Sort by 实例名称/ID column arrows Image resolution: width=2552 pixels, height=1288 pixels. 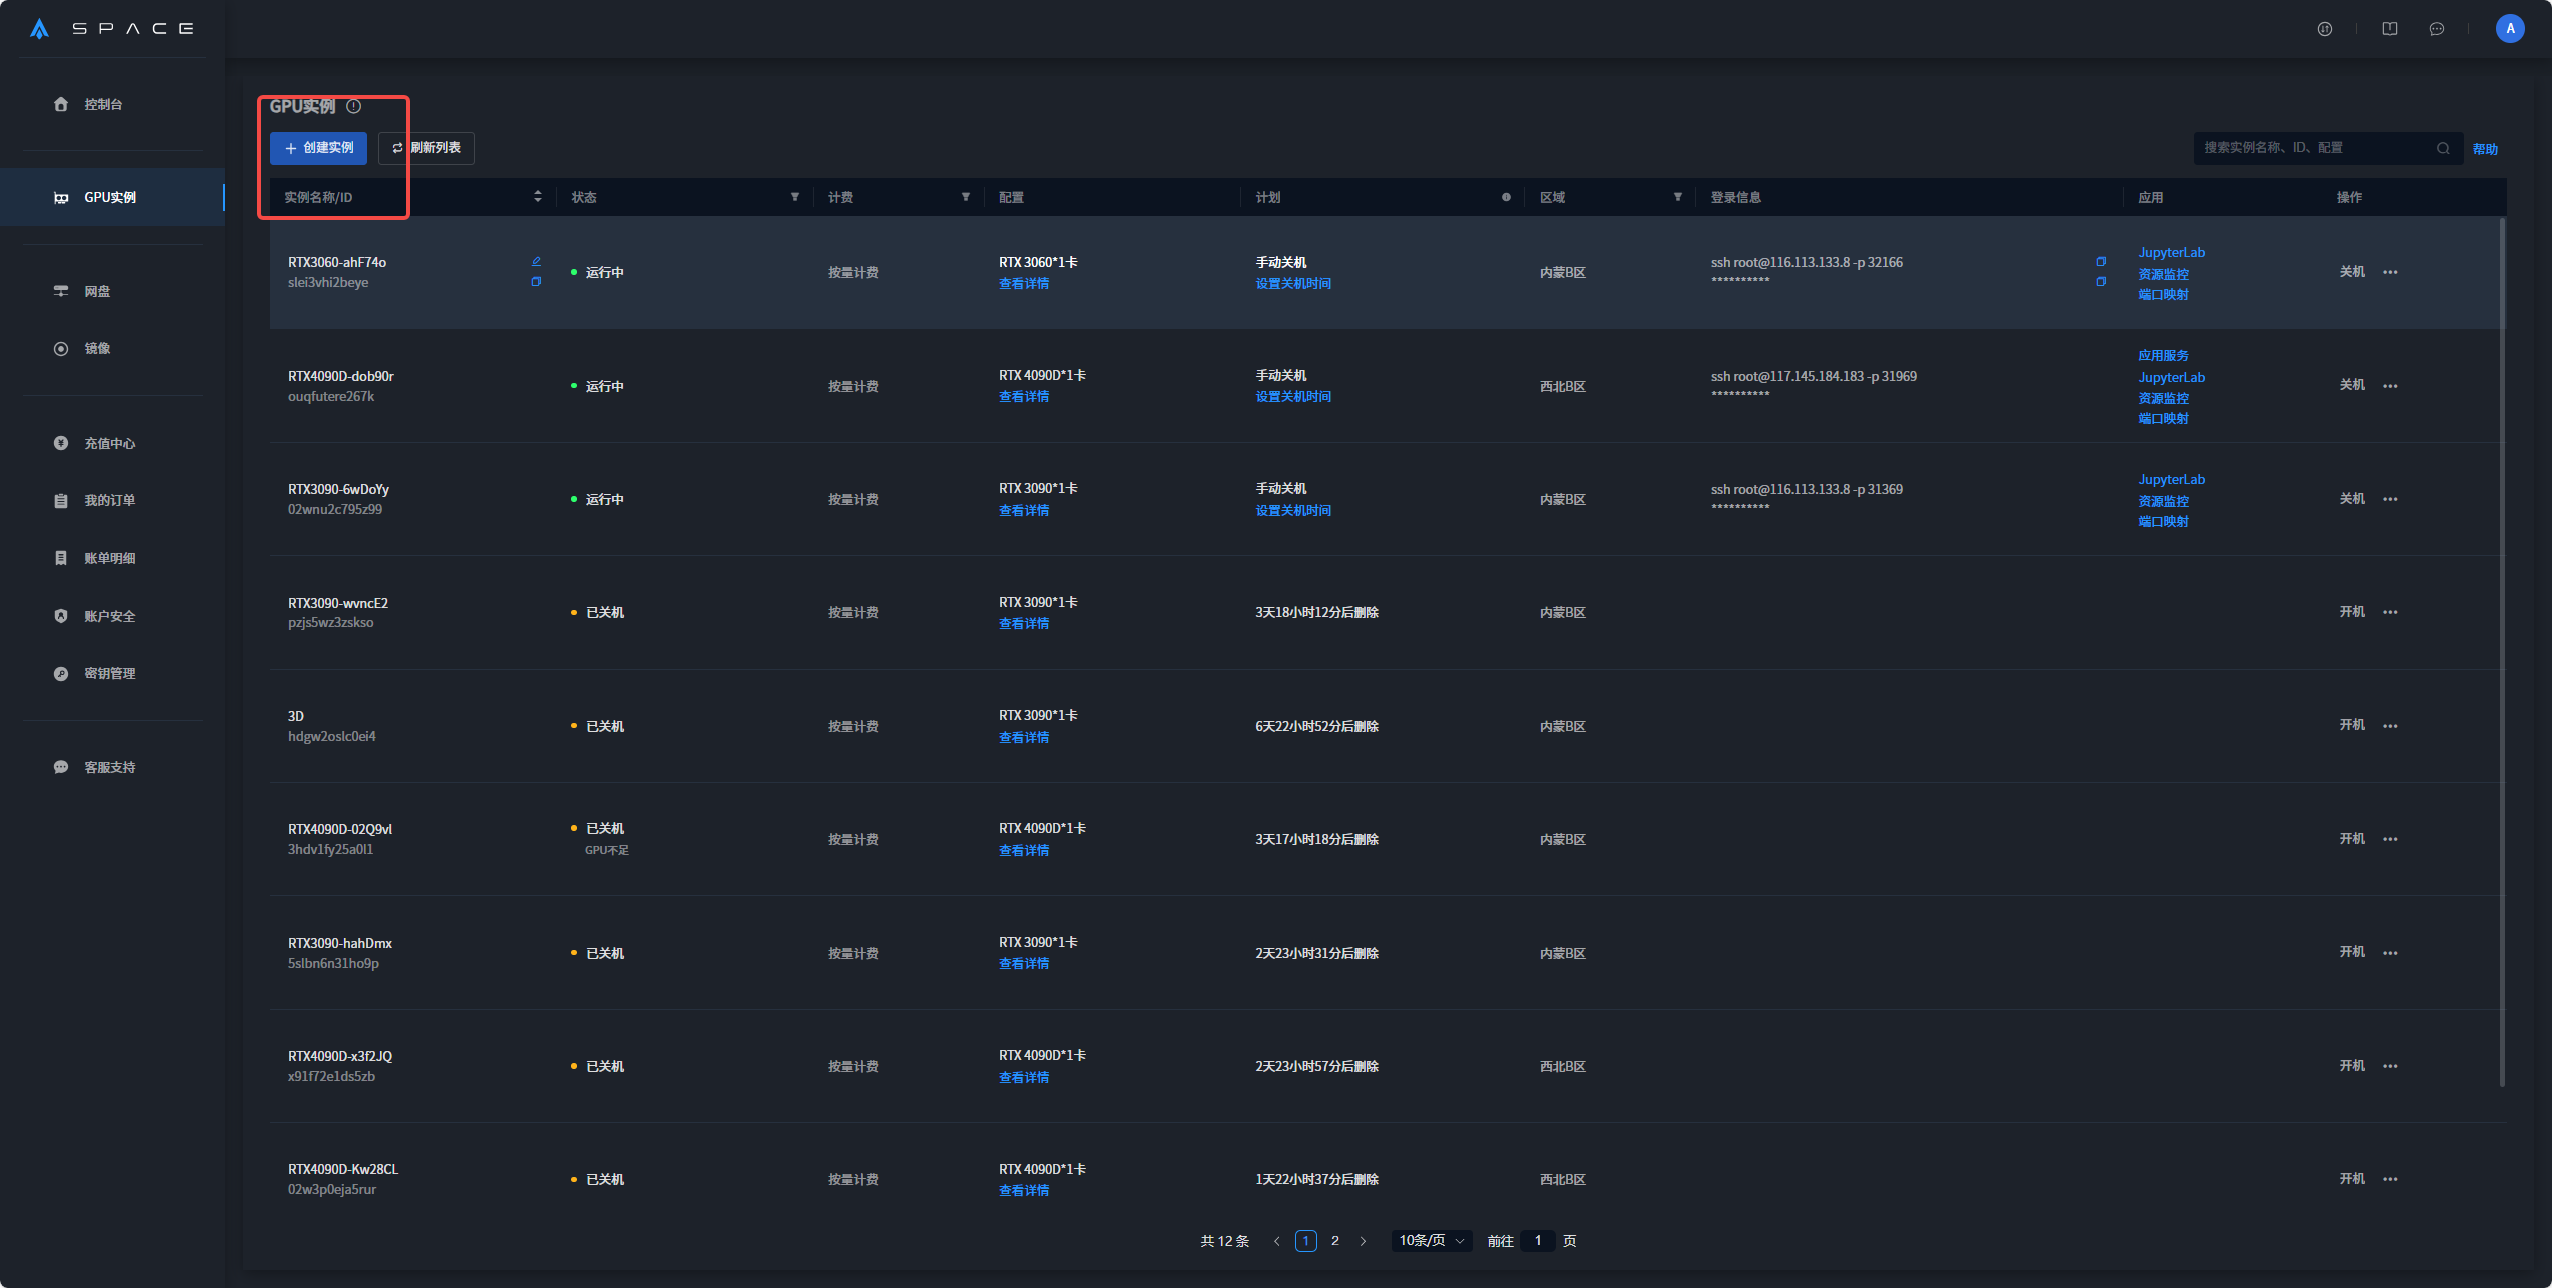[537, 197]
